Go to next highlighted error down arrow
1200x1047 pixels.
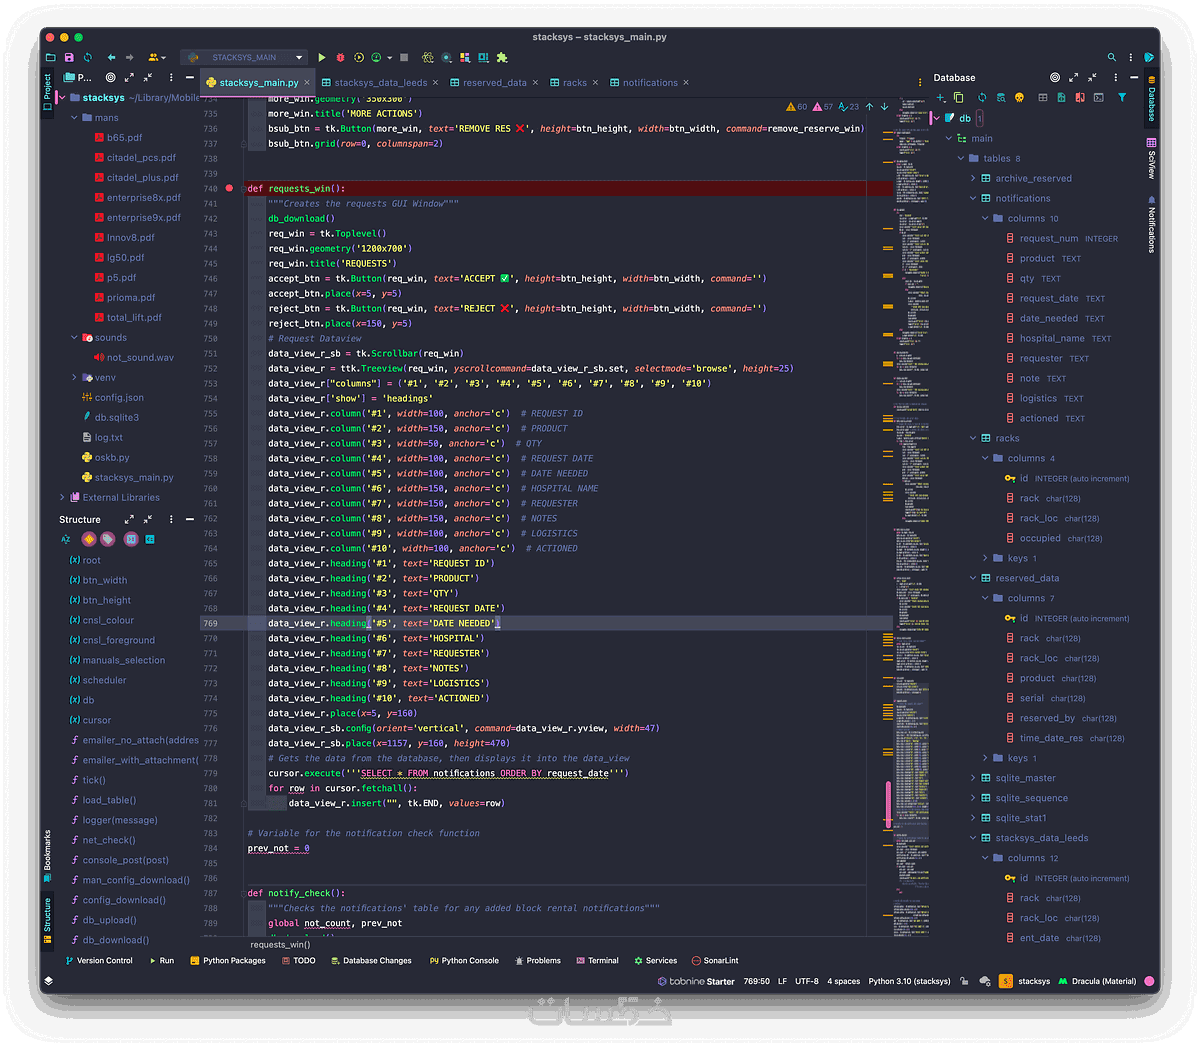click(x=884, y=106)
